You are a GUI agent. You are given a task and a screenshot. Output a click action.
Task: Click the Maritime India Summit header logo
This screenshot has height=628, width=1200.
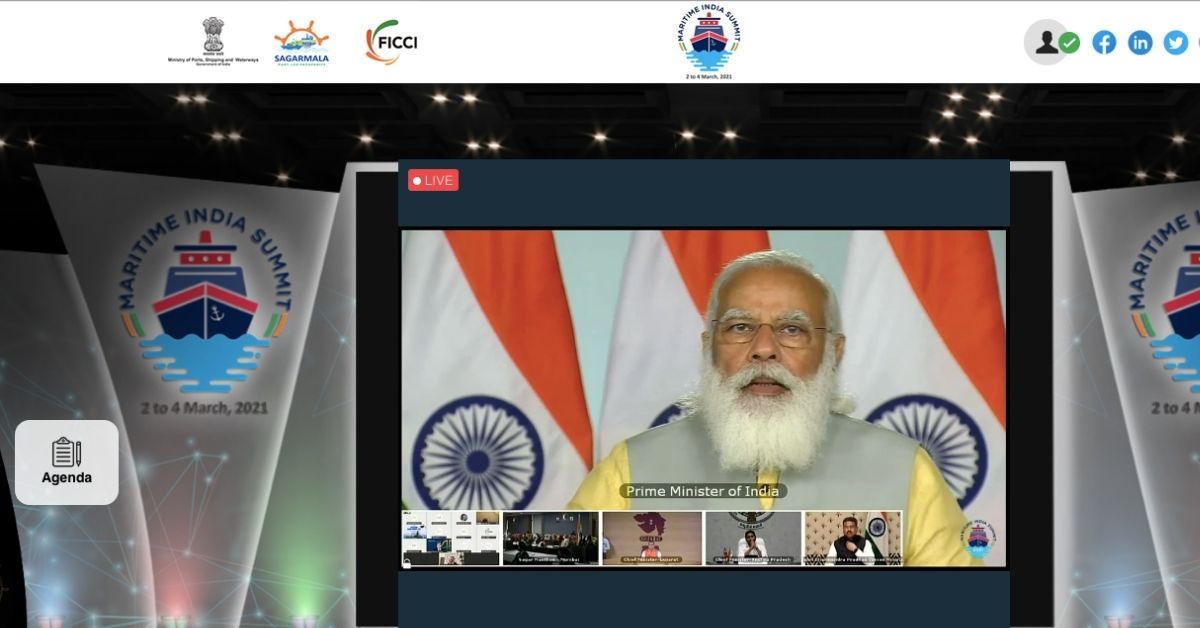coord(709,41)
